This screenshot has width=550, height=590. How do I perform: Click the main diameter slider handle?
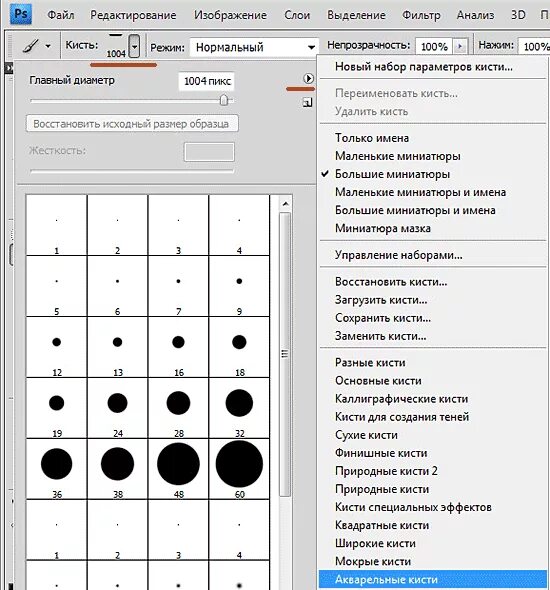pyautogui.click(x=224, y=100)
